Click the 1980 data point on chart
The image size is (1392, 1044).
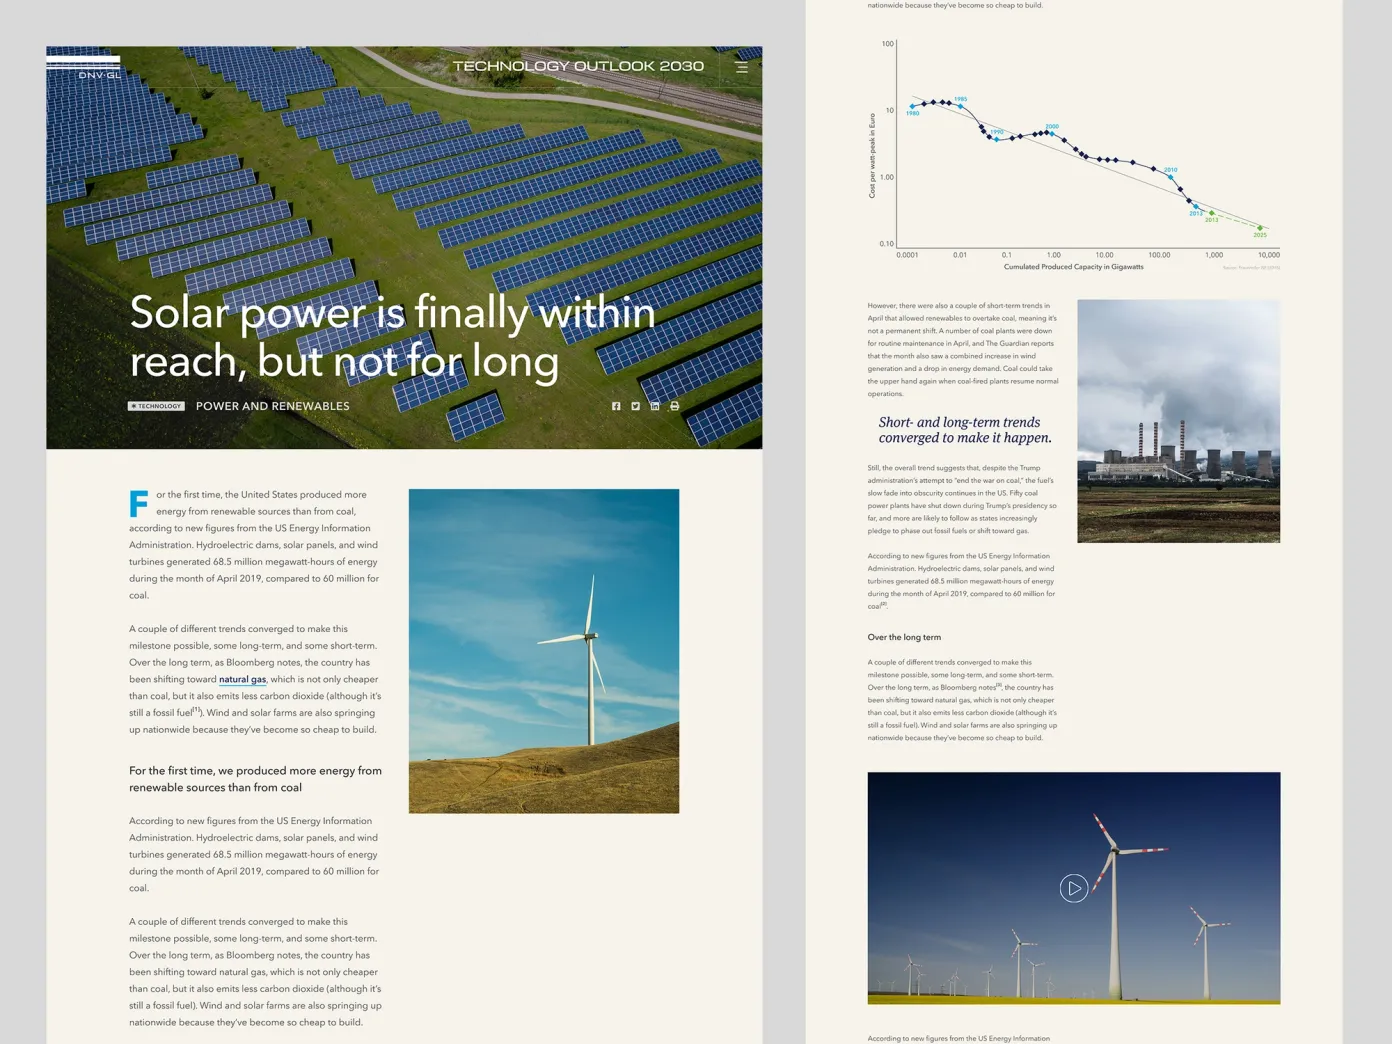[912, 106]
